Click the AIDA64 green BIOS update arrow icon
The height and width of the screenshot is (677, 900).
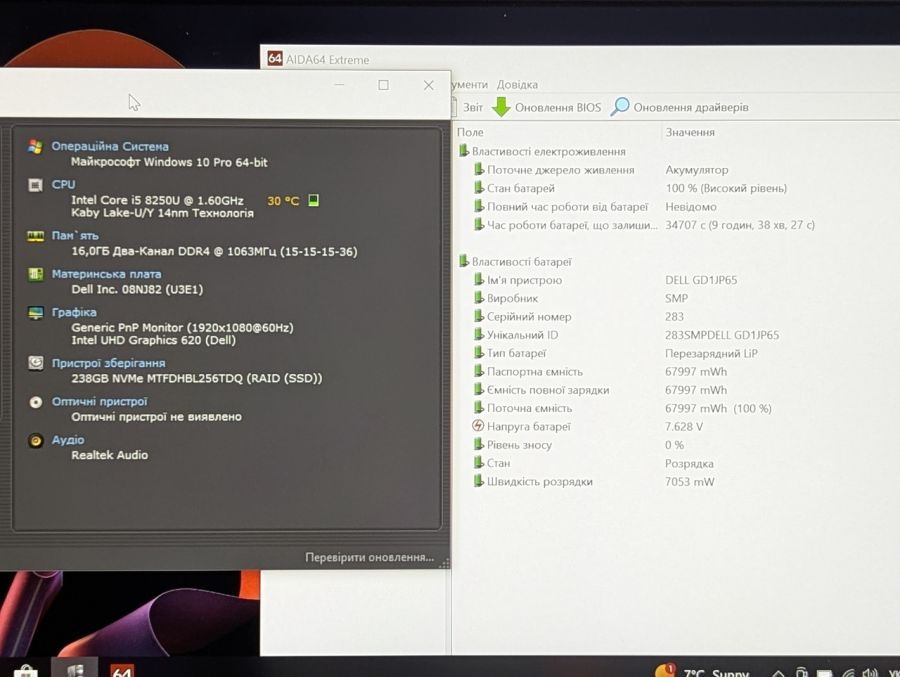pyautogui.click(x=501, y=107)
